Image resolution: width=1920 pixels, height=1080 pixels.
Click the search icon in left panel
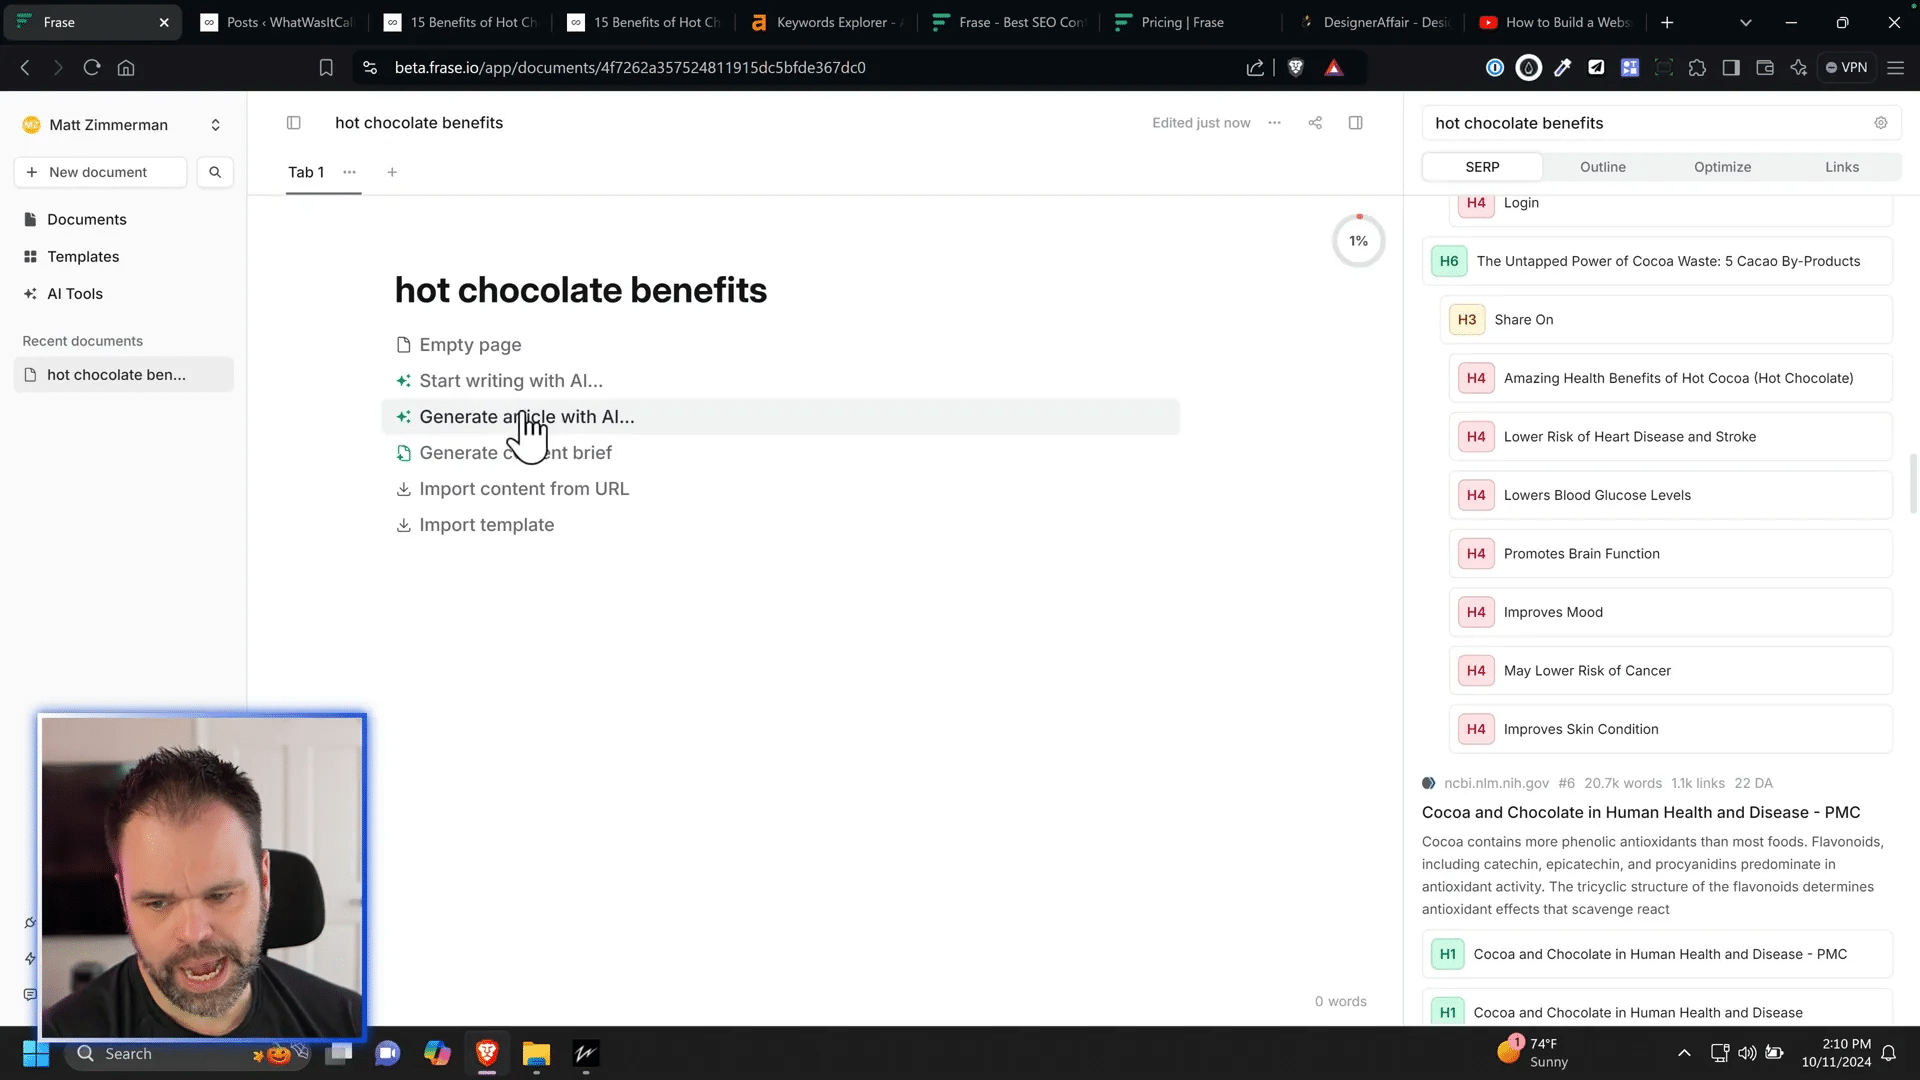click(x=215, y=171)
